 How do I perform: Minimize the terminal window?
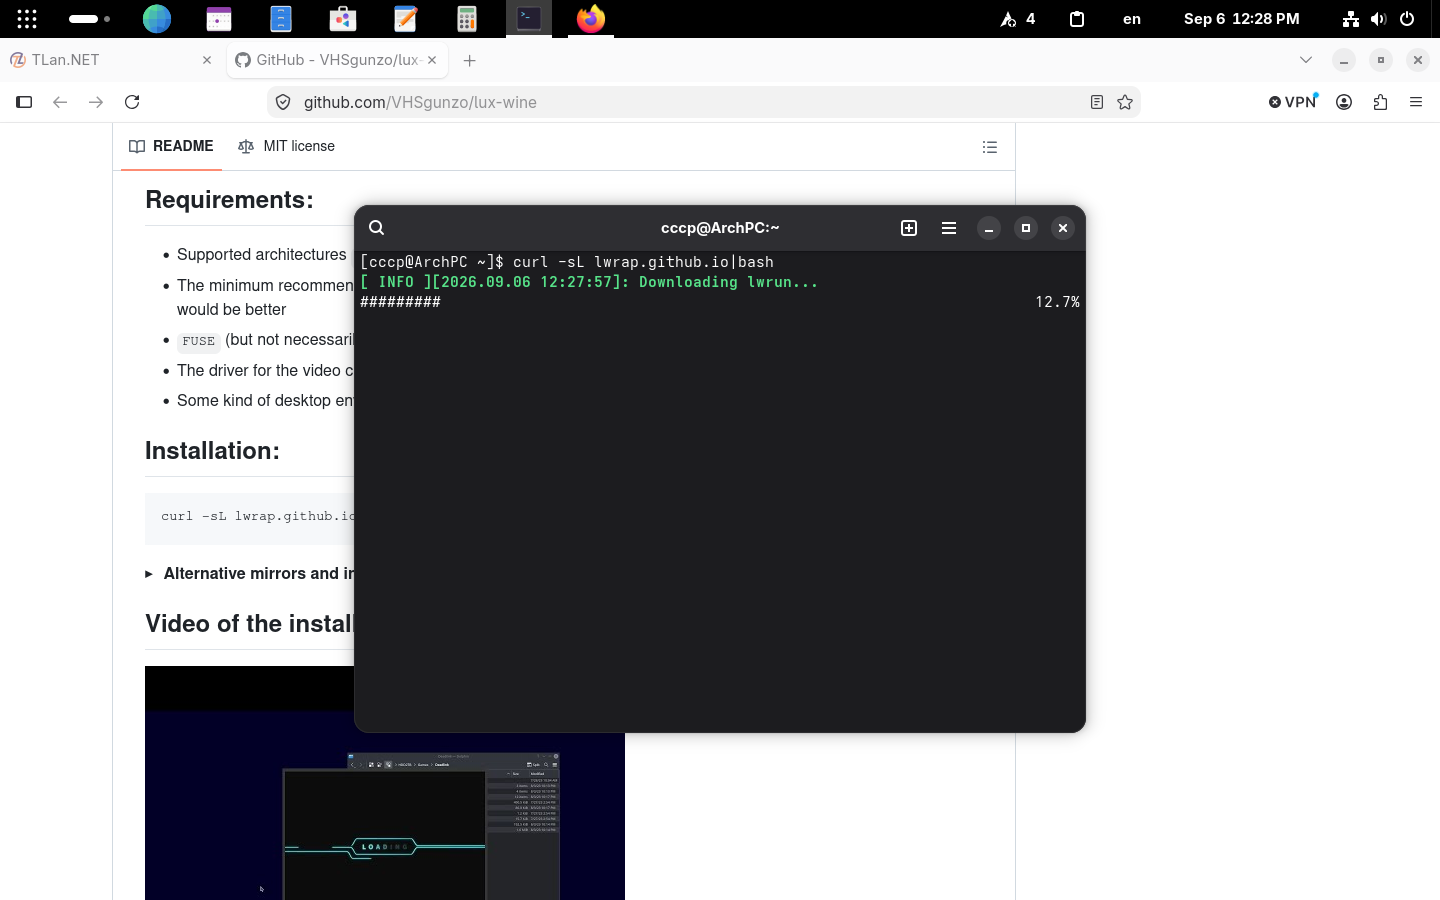989,228
